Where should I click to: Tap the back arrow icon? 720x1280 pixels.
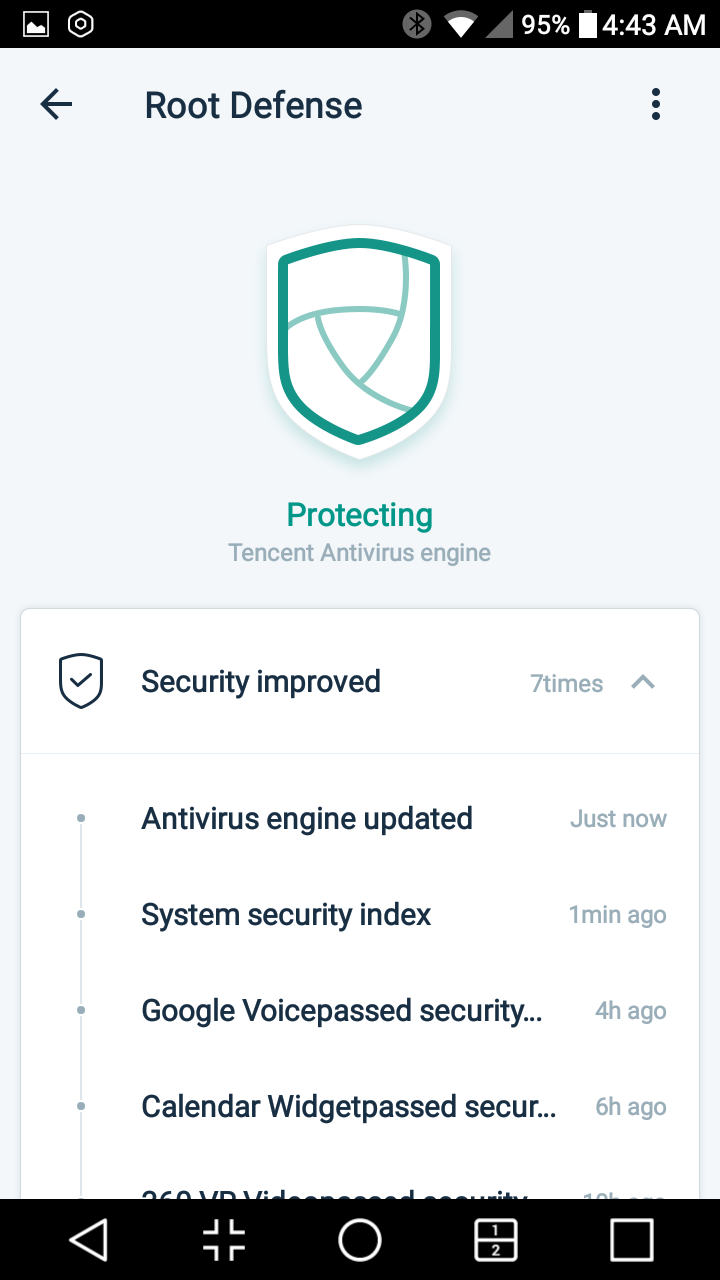[56, 105]
